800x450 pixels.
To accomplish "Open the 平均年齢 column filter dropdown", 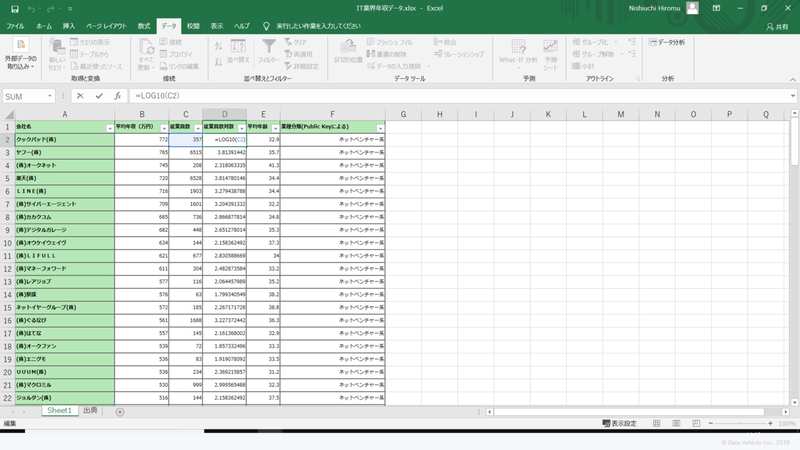I will pyautogui.click(x=275, y=128).
